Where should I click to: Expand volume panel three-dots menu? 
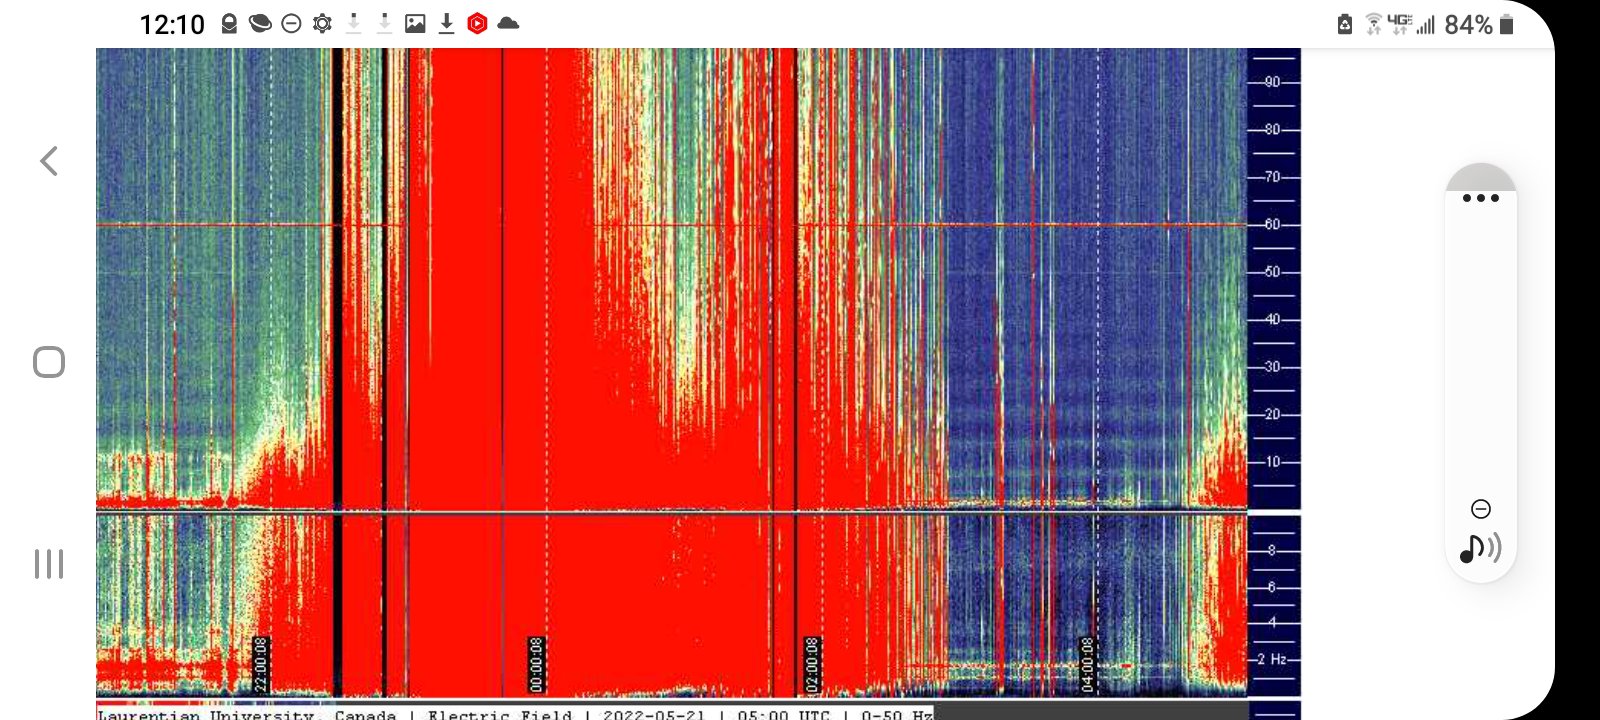click(x=1480, y=198)
